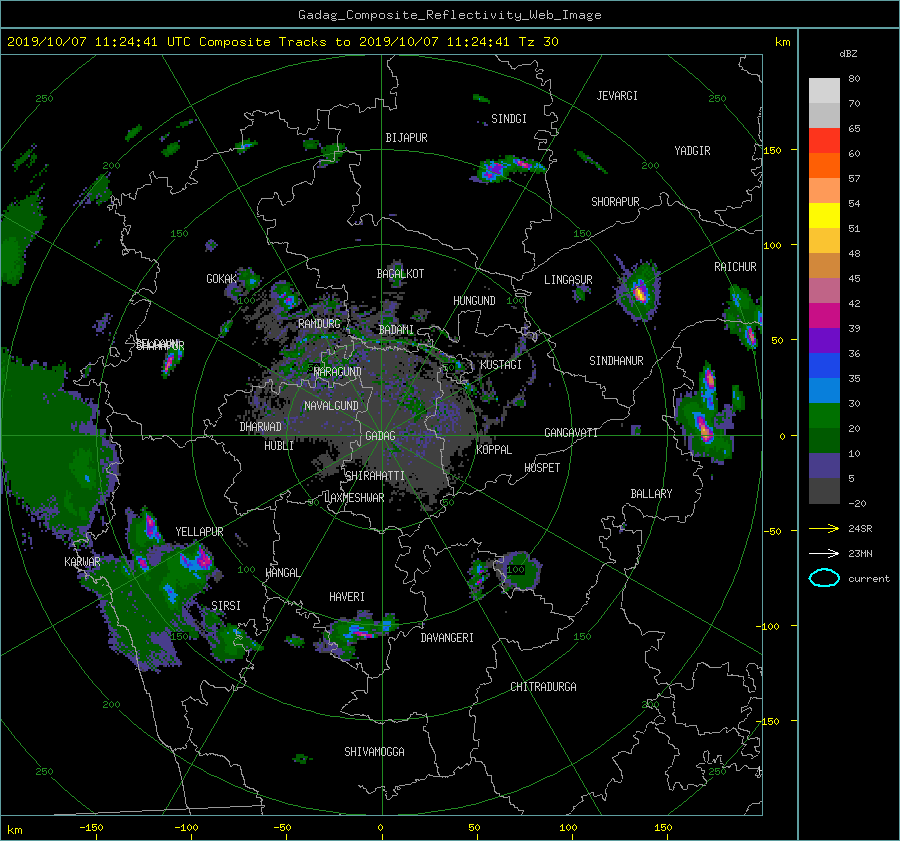Screen dimensions: 900x841
Task: Click the RAICHUR city label
Action: (735, 267)
